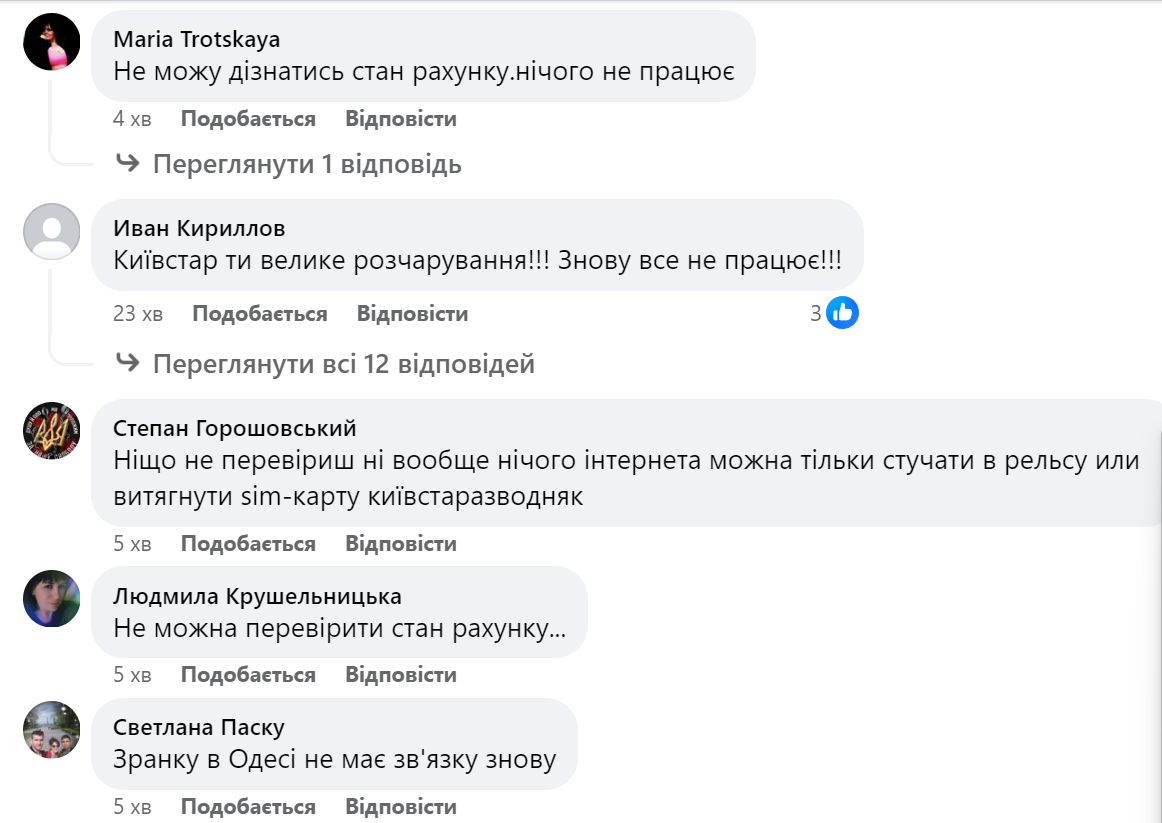The width and height of the screenshot is (1162, 823).
Task: Like Maria Trotskaya's comment
Action: click(x=248, y=119)
